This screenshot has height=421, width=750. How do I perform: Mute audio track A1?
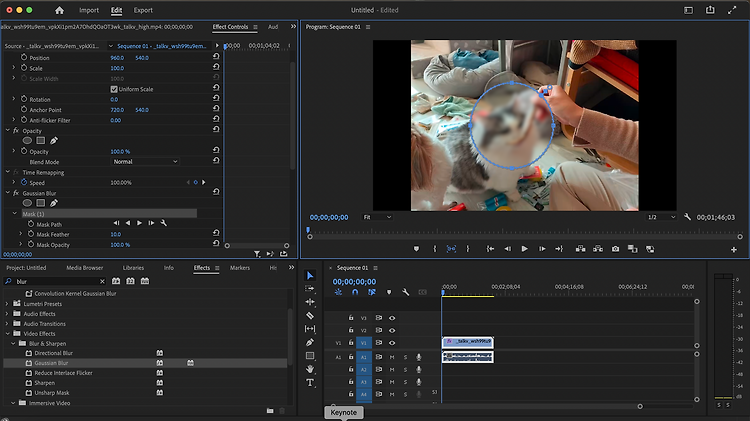(392, 356)
